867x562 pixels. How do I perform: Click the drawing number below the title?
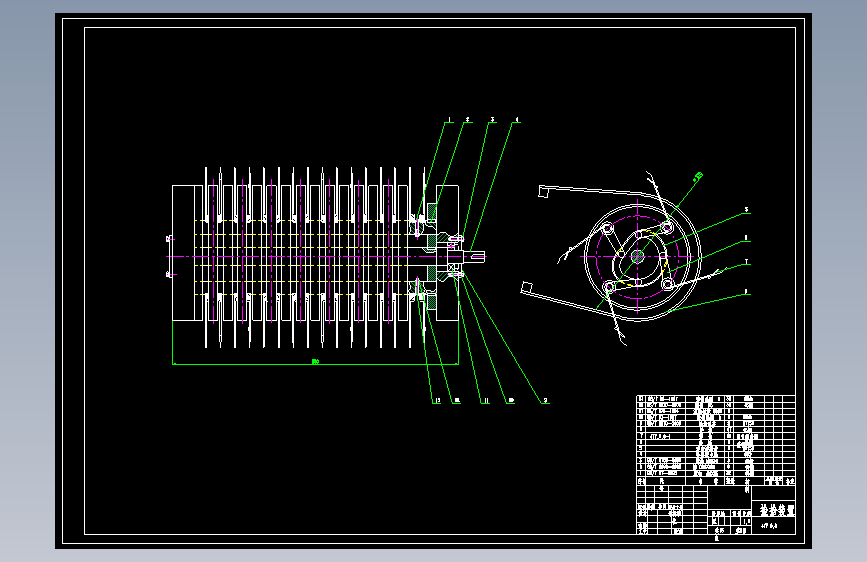[x=770, y=525]
